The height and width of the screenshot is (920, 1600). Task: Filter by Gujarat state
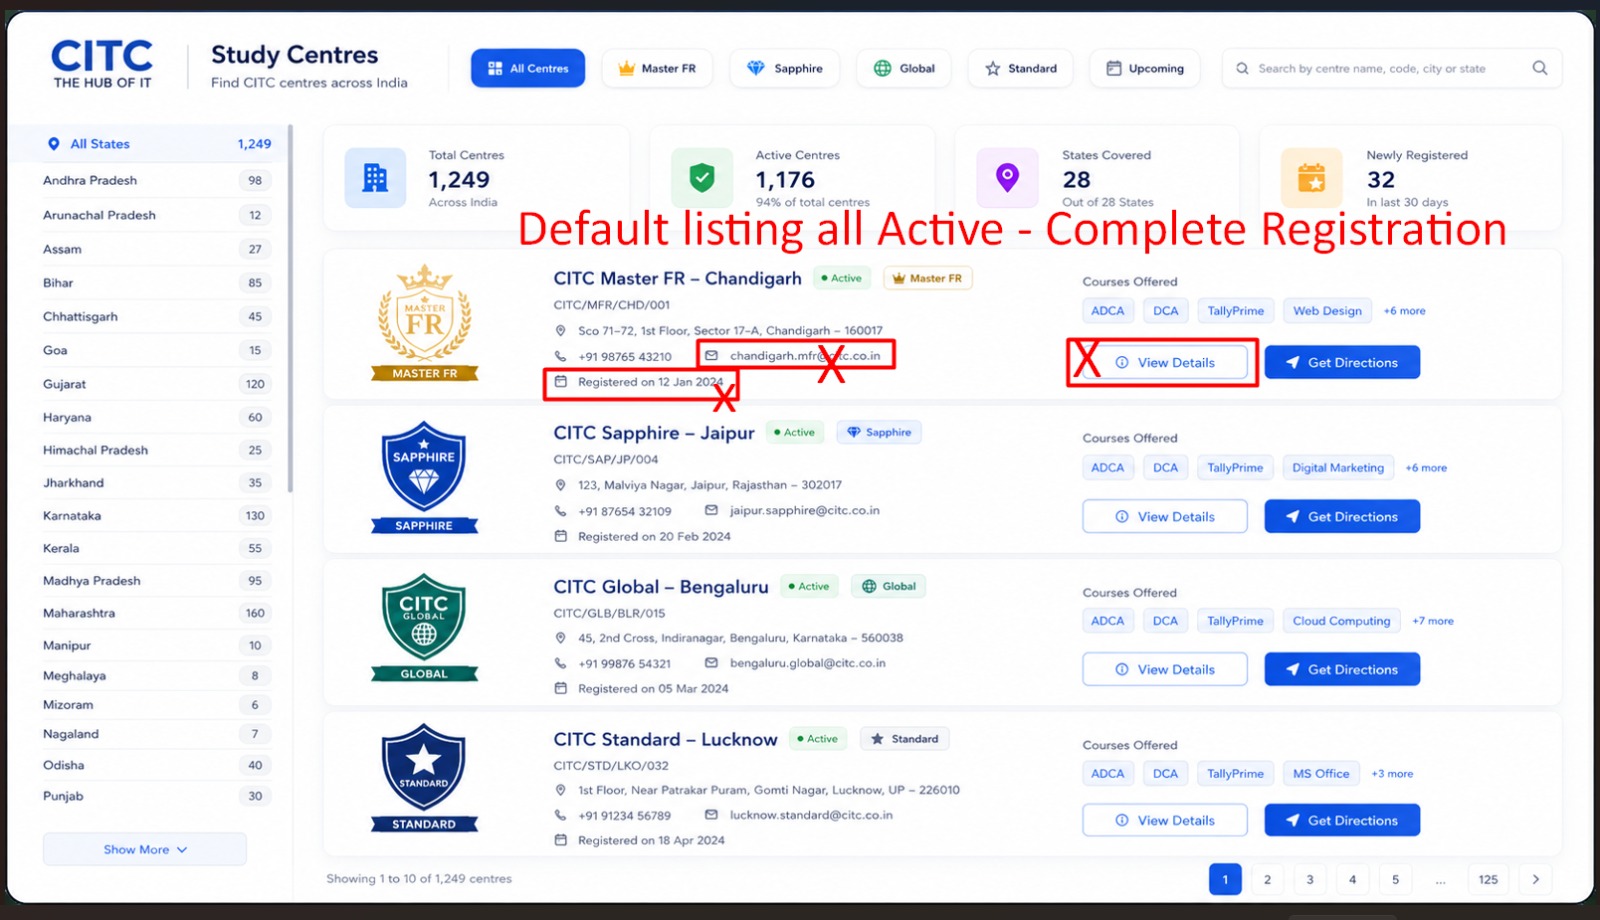pos(156,384)
